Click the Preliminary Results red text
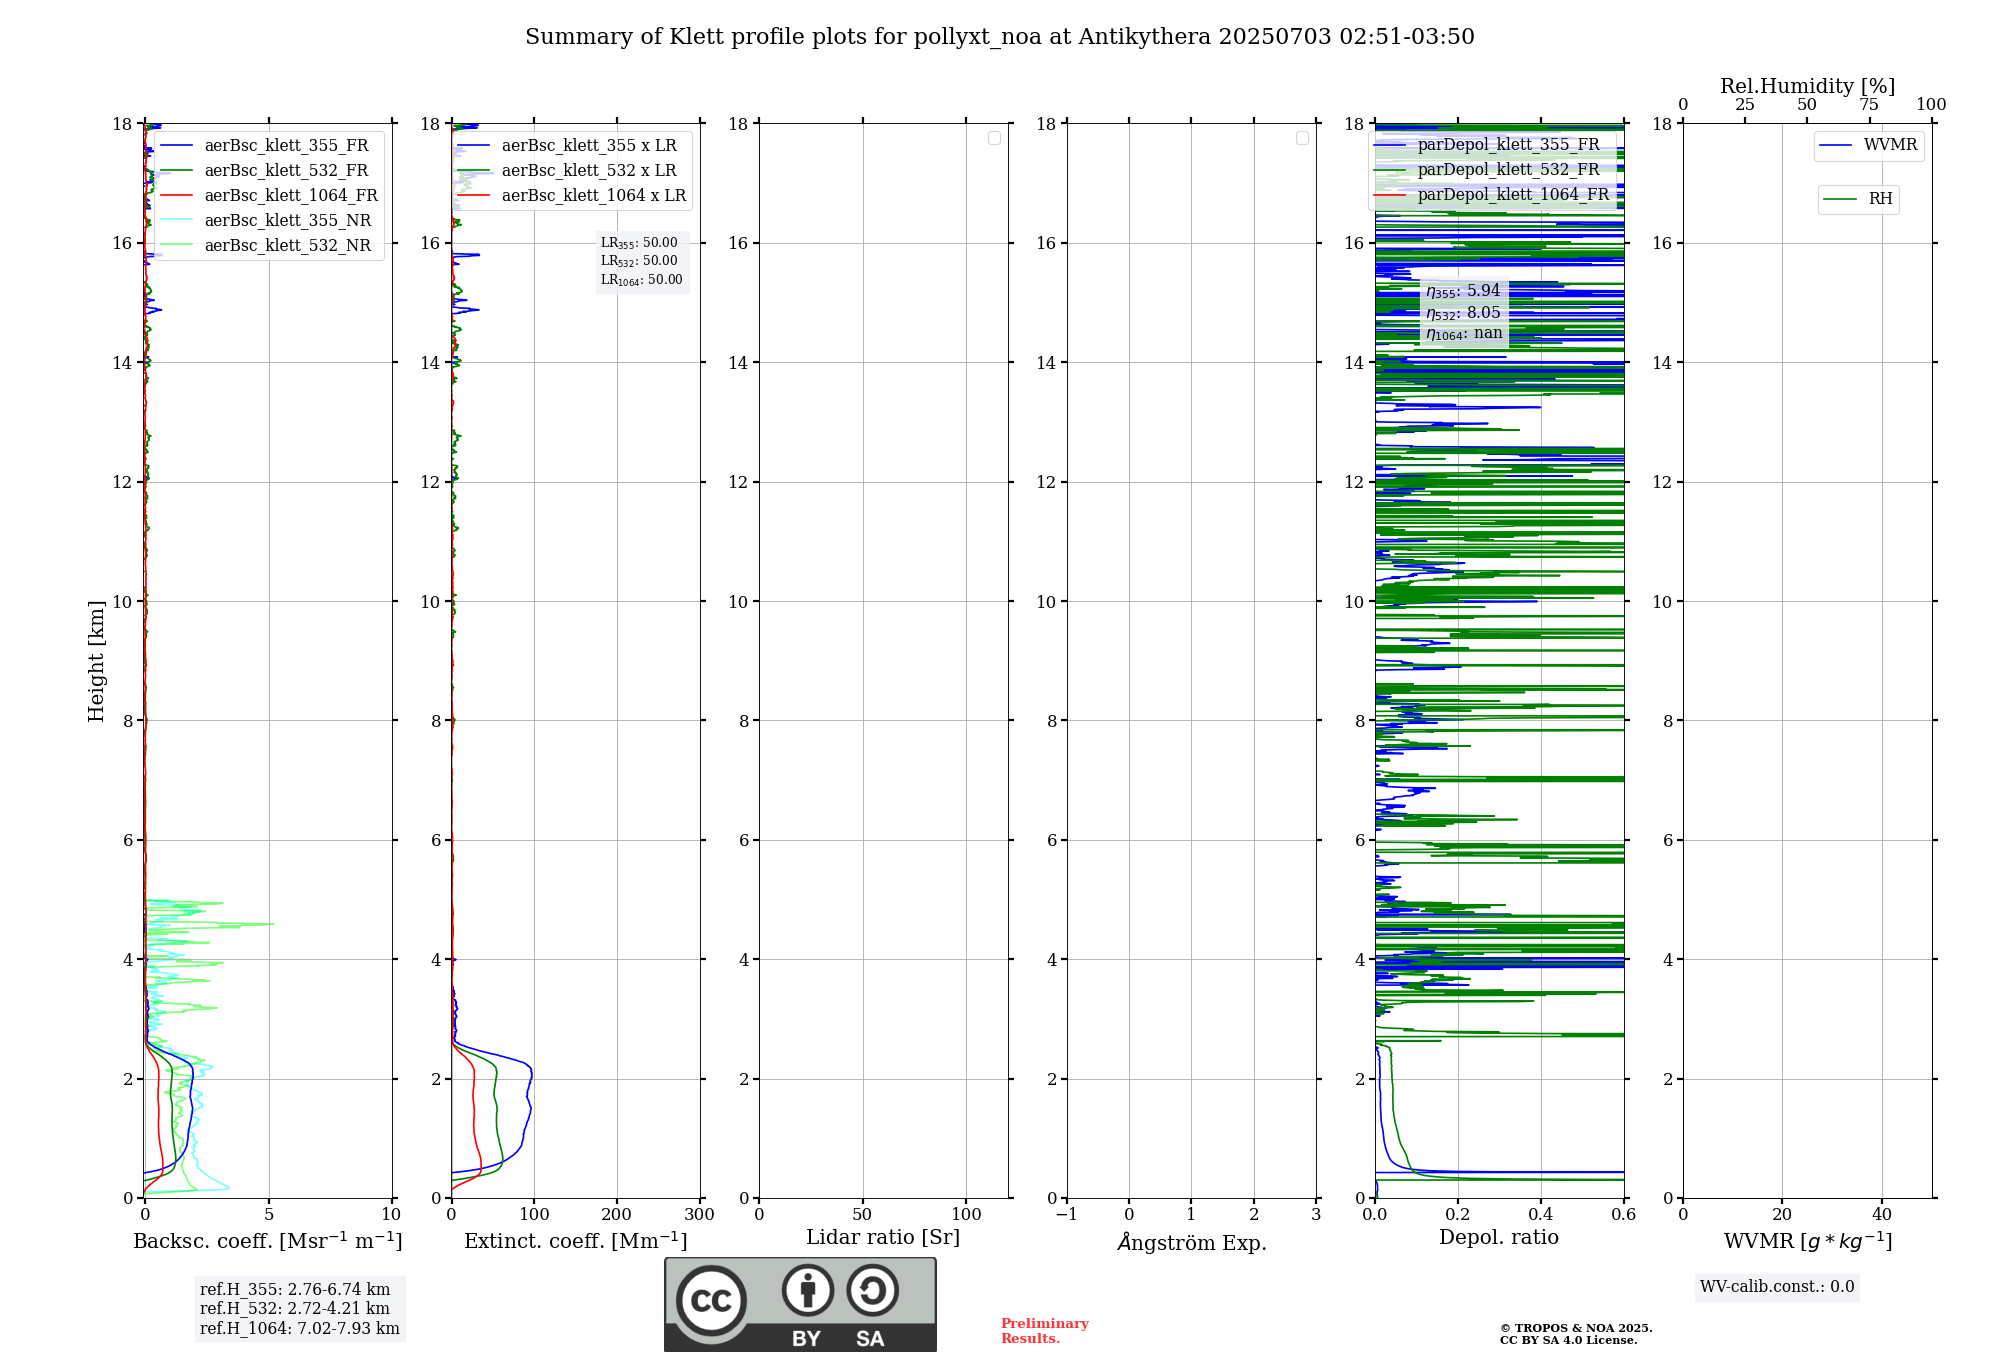The width and height of the screenshot is (2000, 1360). click(x=1045, y=1331)
